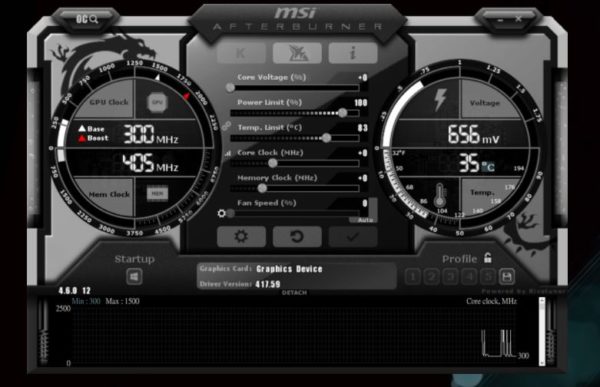Click the Core Voltage slider handle

click(230, 88)
